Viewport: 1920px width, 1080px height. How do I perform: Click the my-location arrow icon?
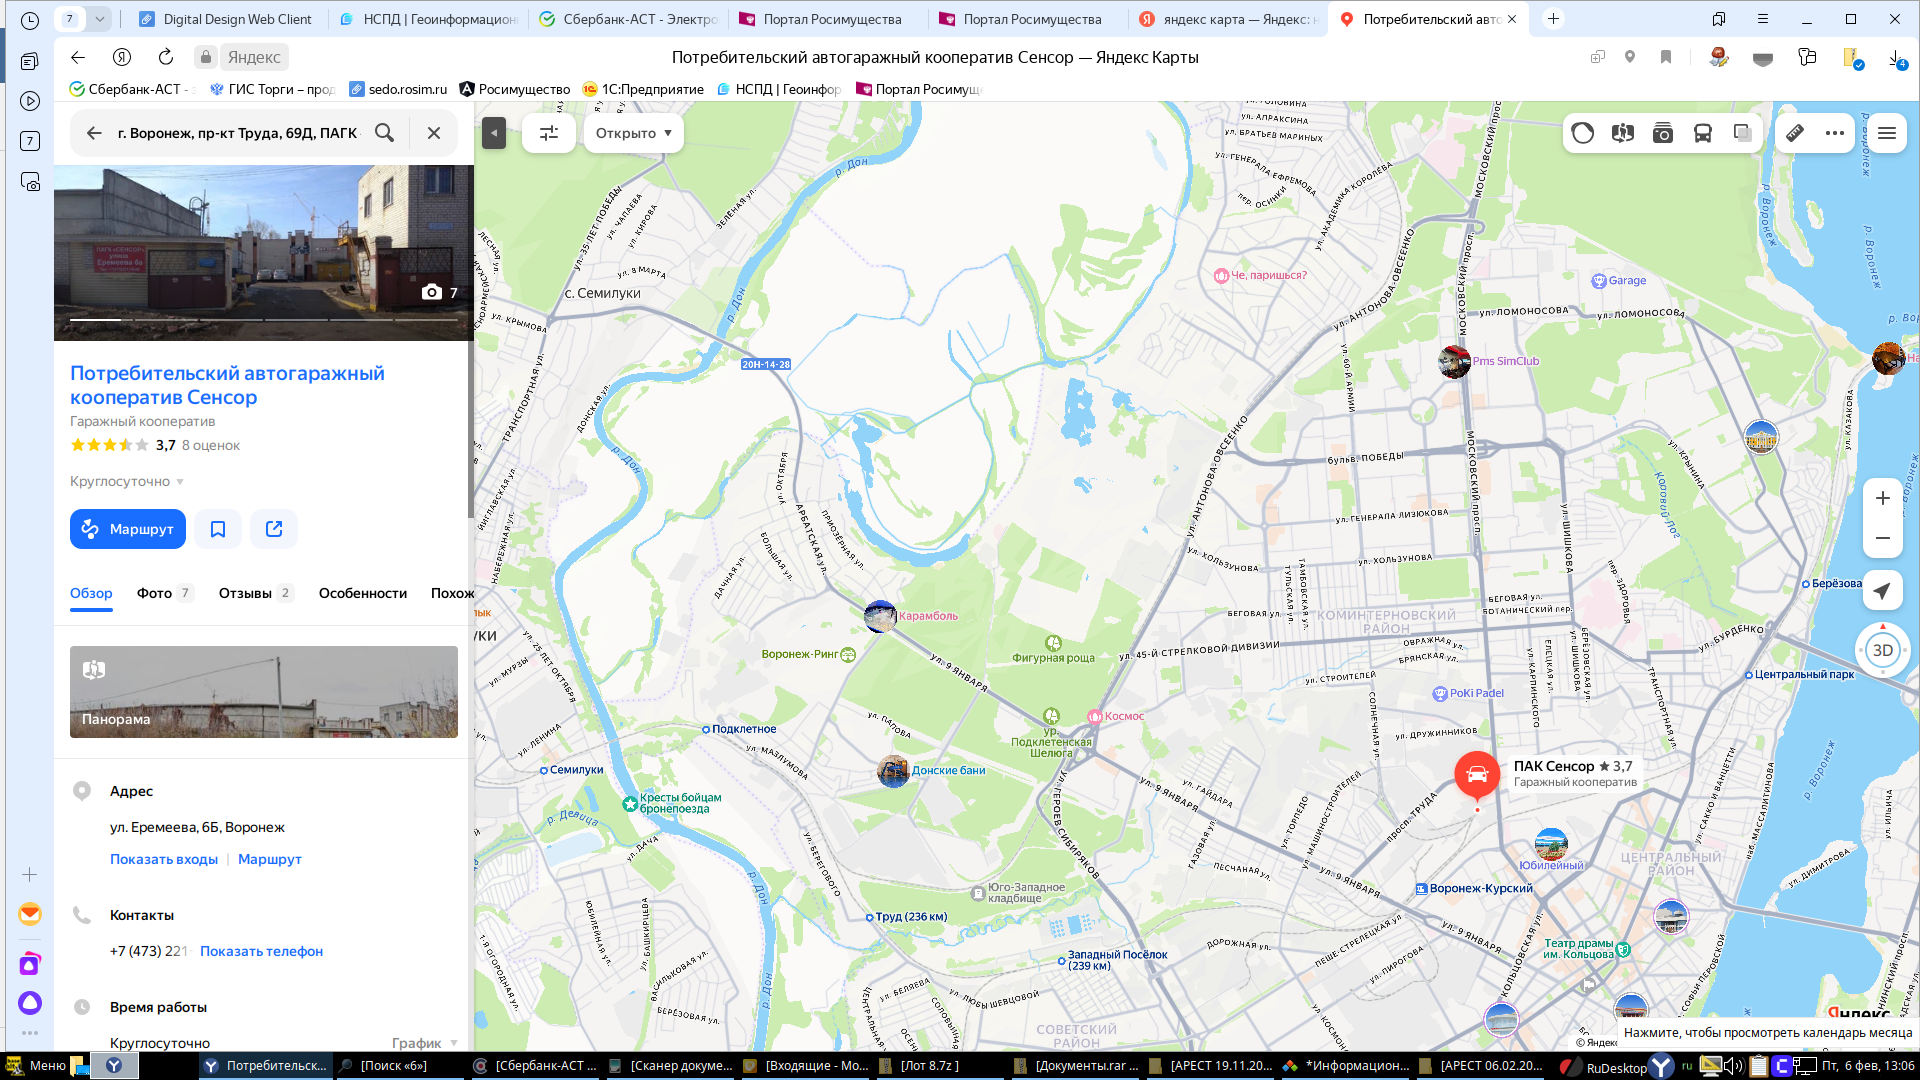pyautogui.click(x=1882, y=591)
